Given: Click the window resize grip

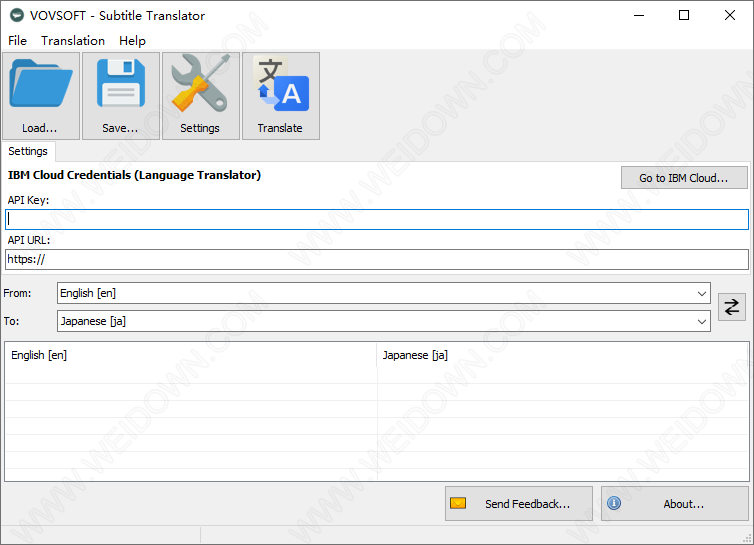Looking at the screenshot, I should pos(747,539).
